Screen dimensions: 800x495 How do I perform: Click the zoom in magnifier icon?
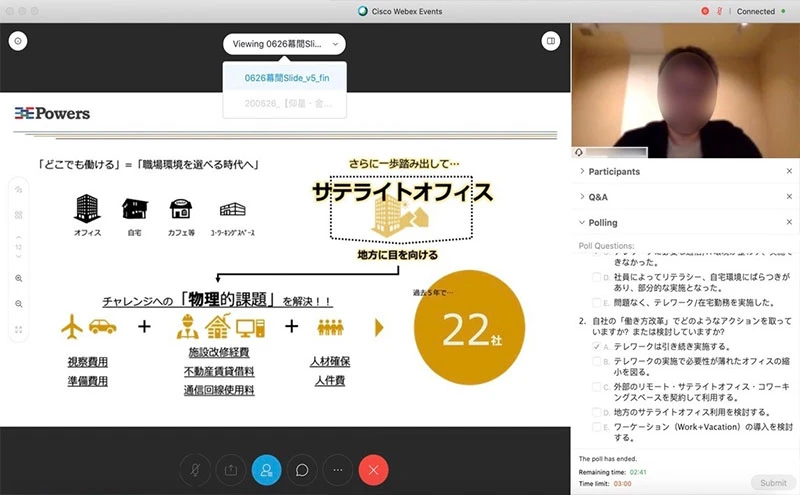pyautogui.click(x=19, y=278)
